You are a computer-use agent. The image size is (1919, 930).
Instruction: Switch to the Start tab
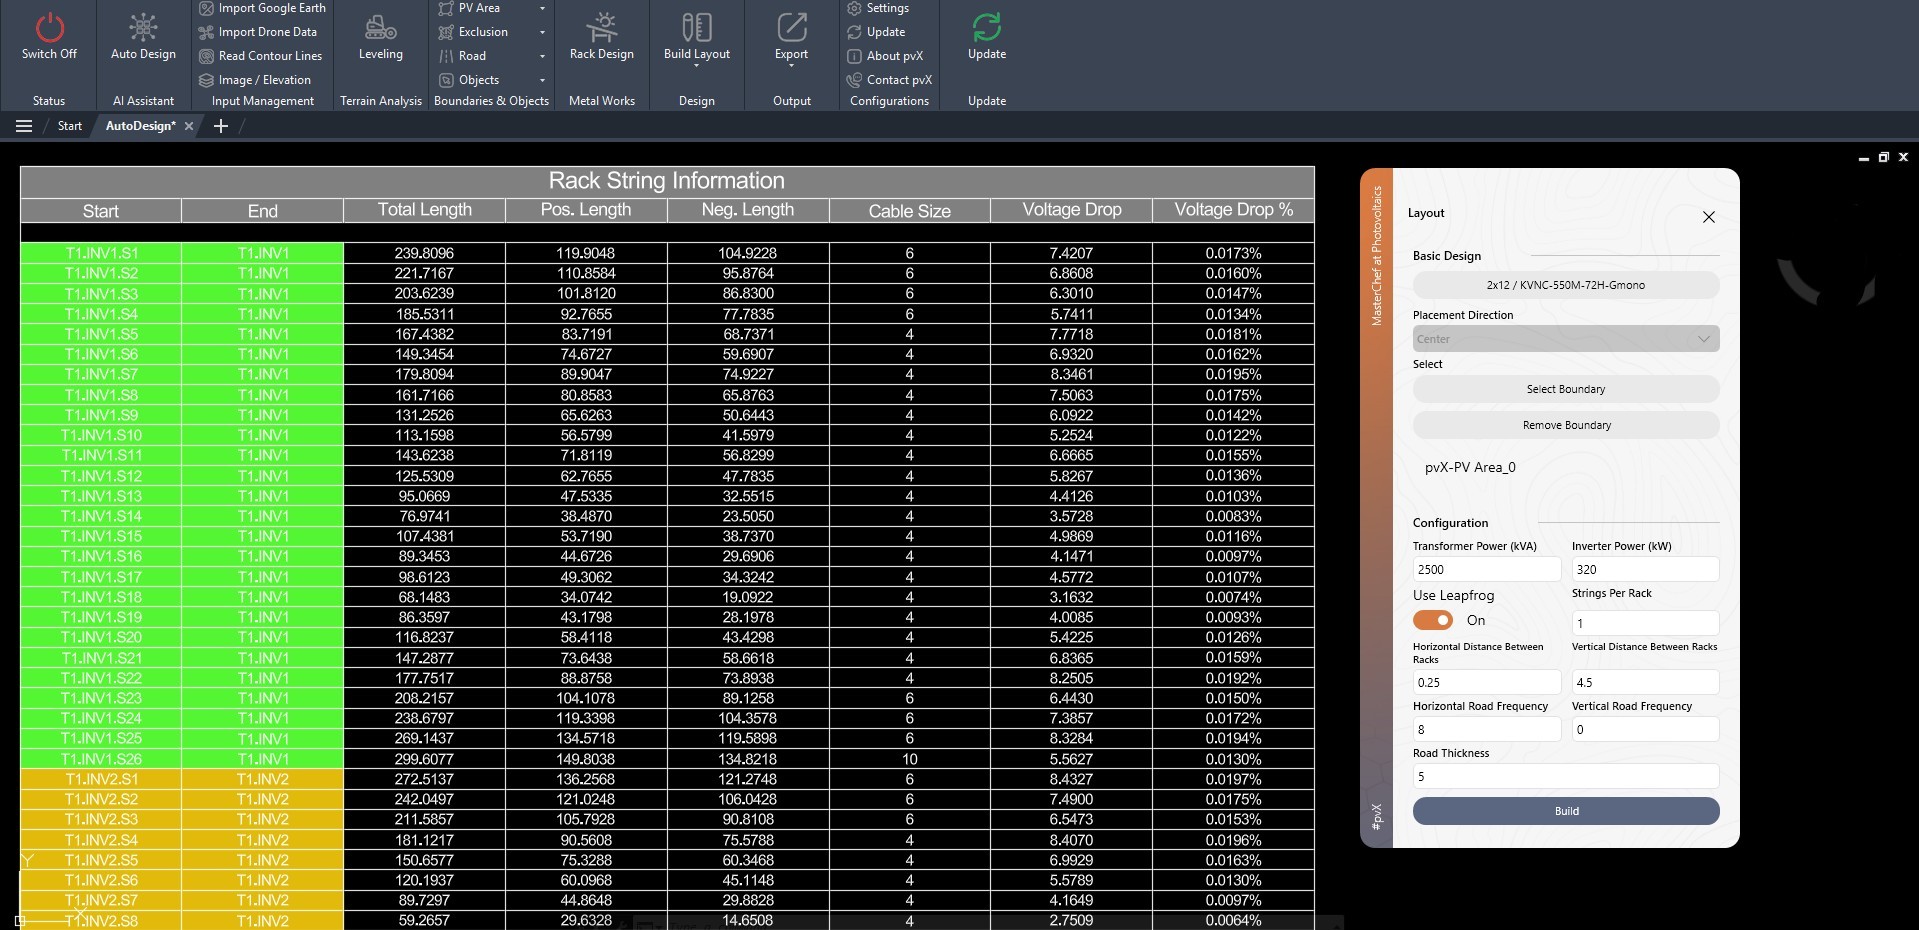click(x=70, y=126)
